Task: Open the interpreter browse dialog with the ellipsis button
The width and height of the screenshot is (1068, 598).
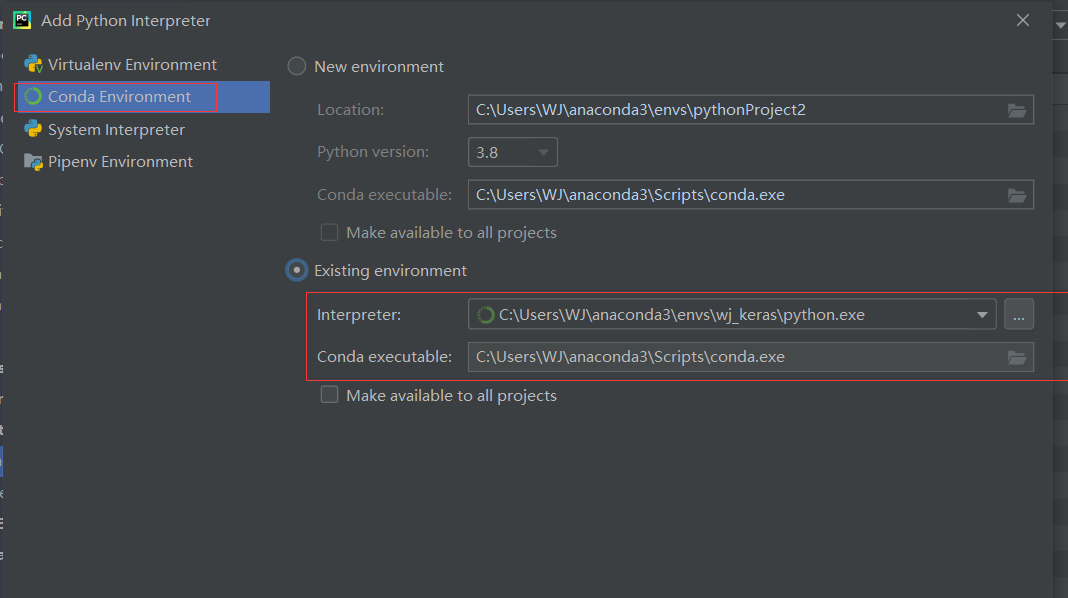Action: coord(1019,313)
